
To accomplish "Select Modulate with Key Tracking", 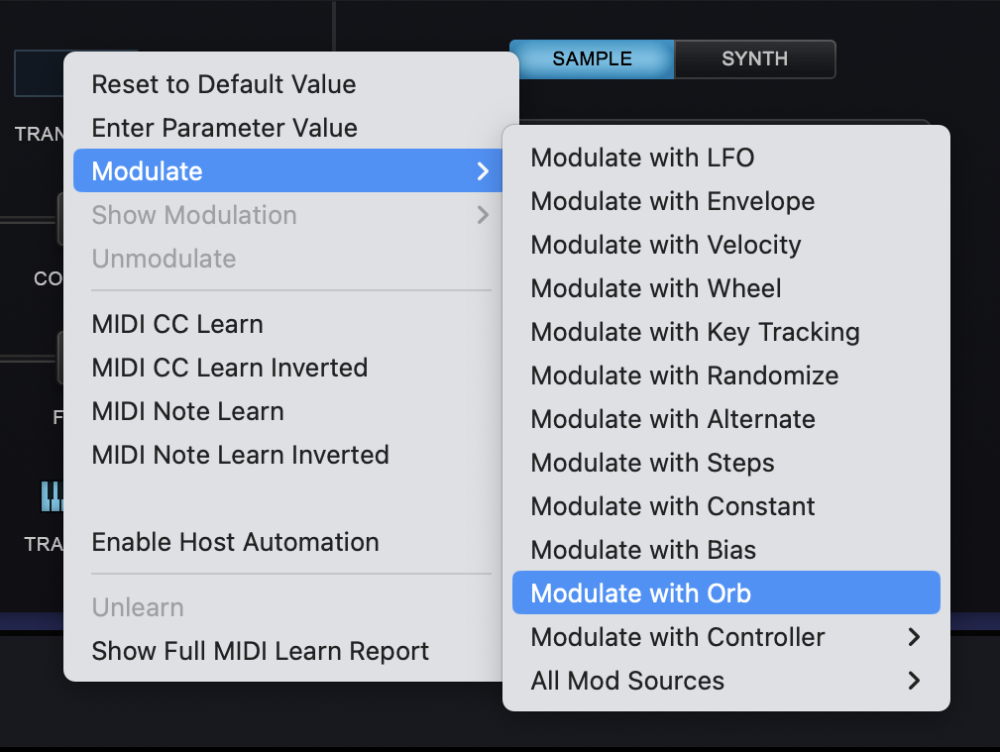I will pos(694,332).
